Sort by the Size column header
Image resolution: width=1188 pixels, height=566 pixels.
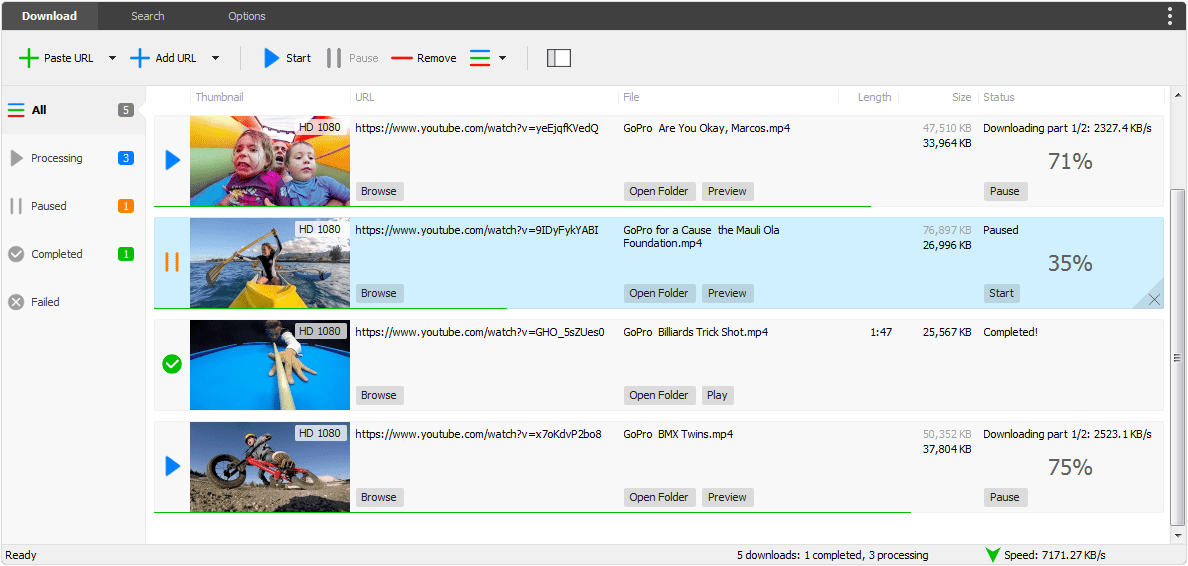[961, 97]
